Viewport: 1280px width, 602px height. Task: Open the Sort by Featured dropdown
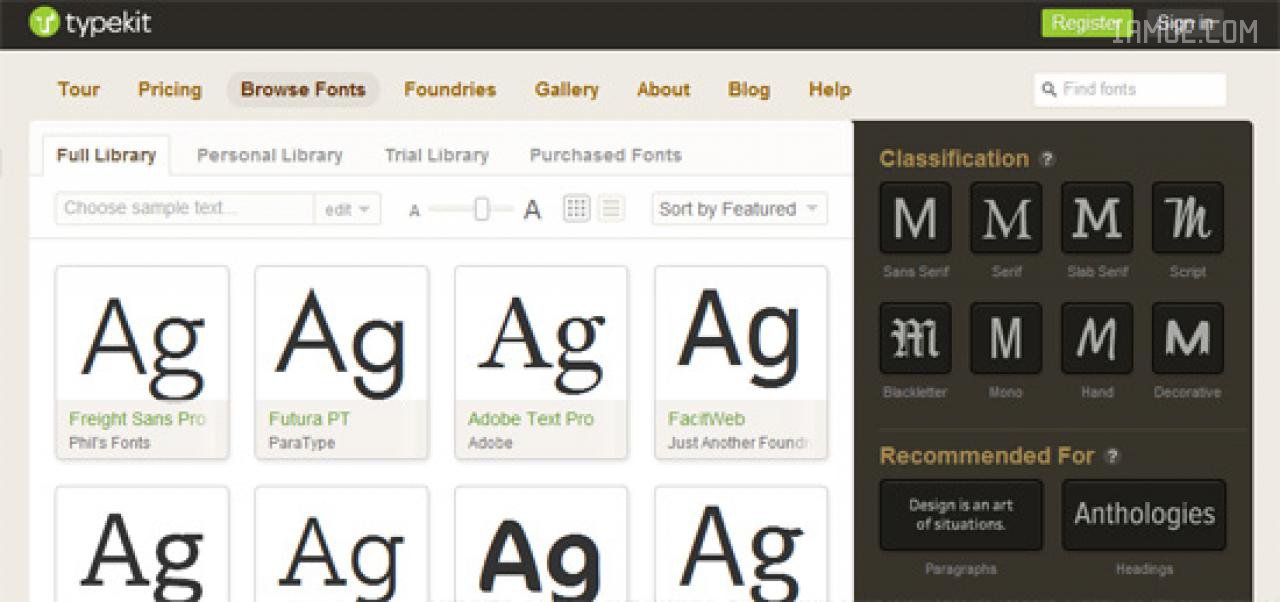(x=740, y=209)
